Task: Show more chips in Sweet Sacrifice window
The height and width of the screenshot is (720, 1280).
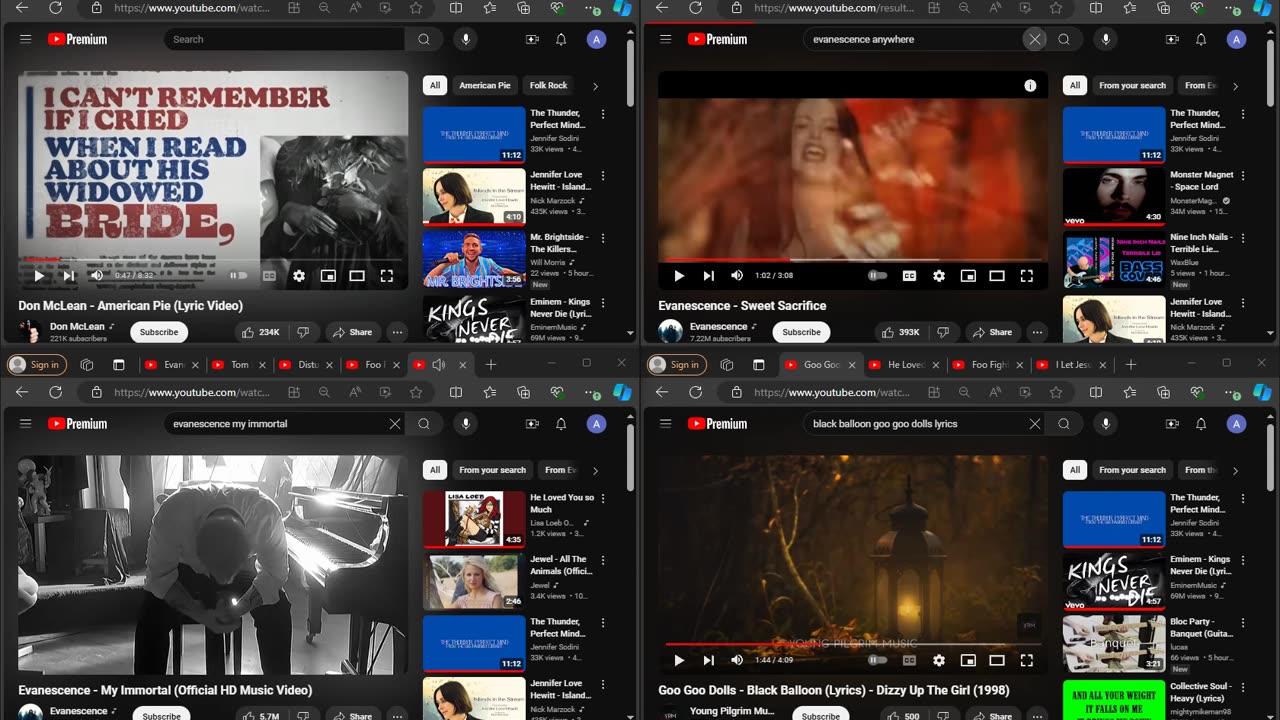Action: click(x=1235, y=86)
